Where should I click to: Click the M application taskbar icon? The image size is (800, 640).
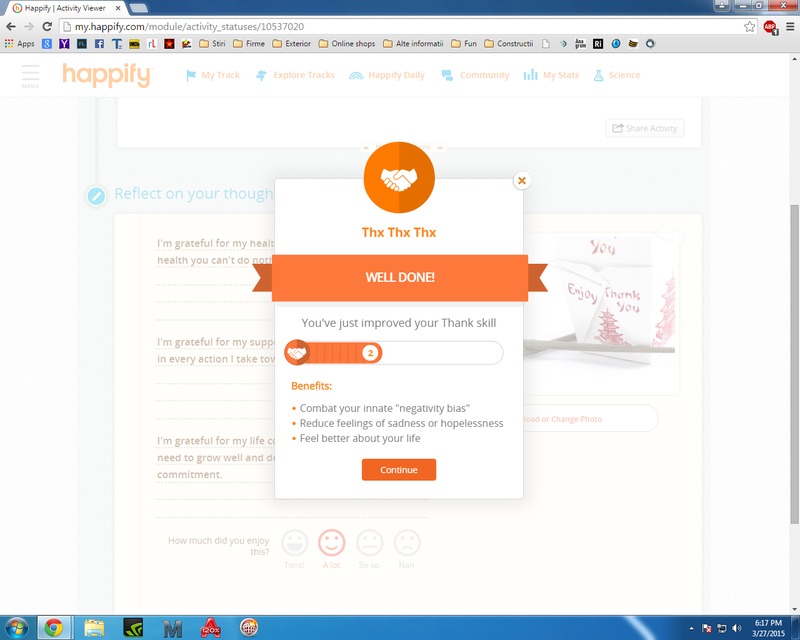[172, 628]
